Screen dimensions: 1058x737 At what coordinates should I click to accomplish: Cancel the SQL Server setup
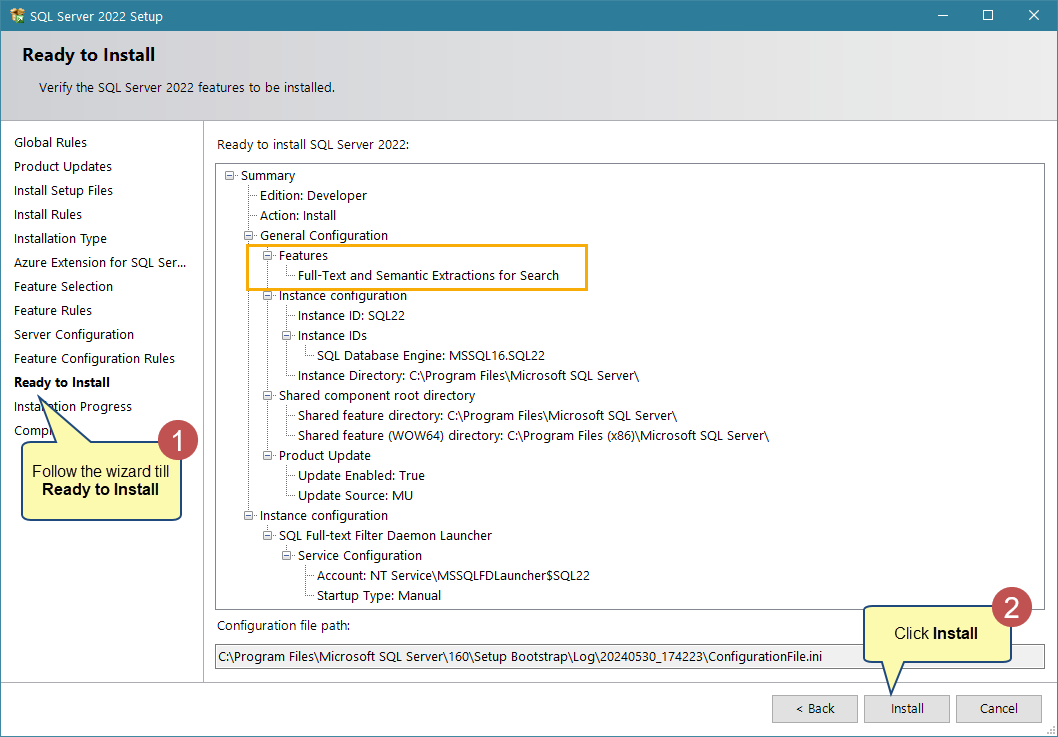[999, 709]
